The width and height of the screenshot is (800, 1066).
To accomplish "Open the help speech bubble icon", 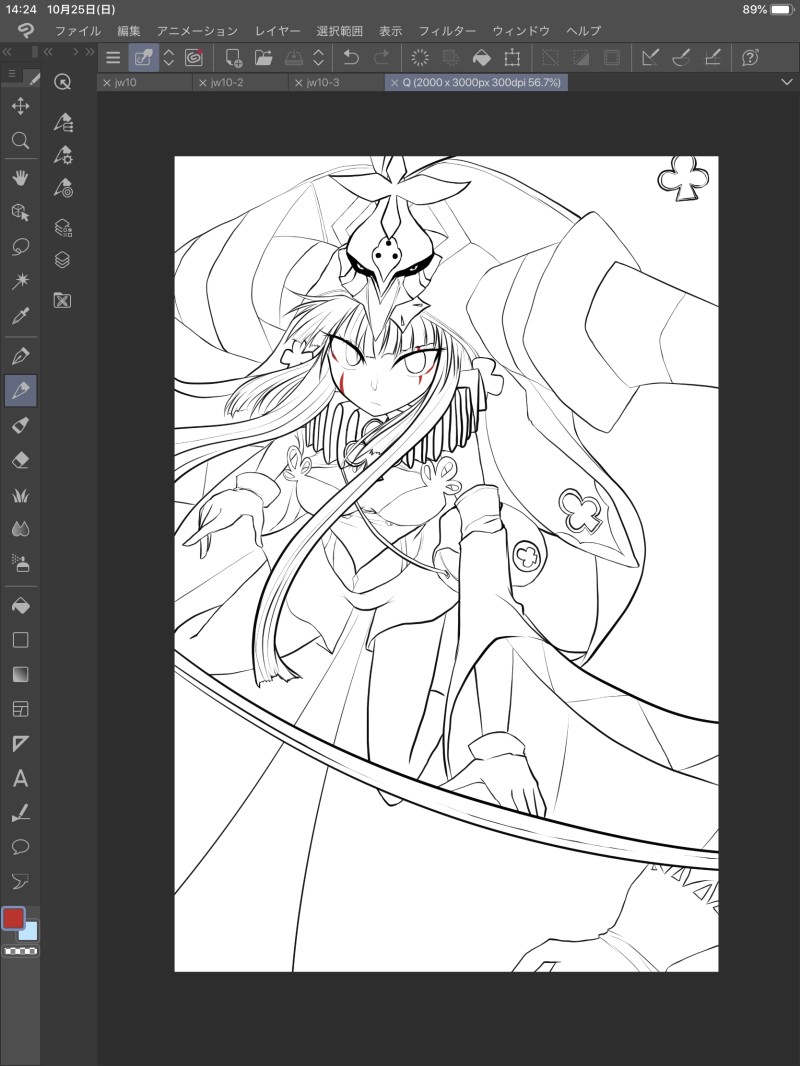I will 750,58.
